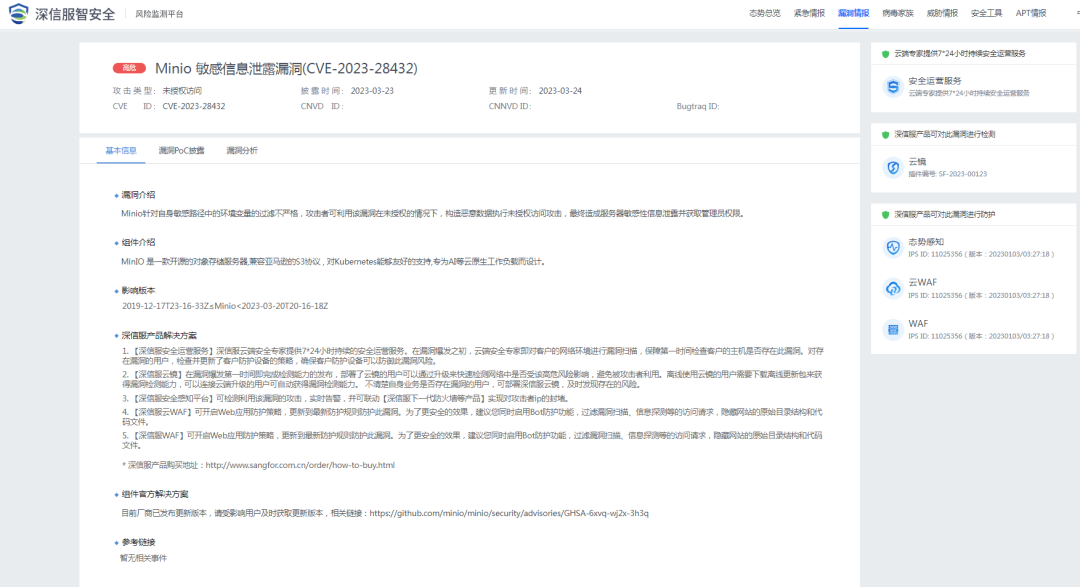
Task: Select the 漏洞情报 navigation item
Action: click(x=853, y=13)
